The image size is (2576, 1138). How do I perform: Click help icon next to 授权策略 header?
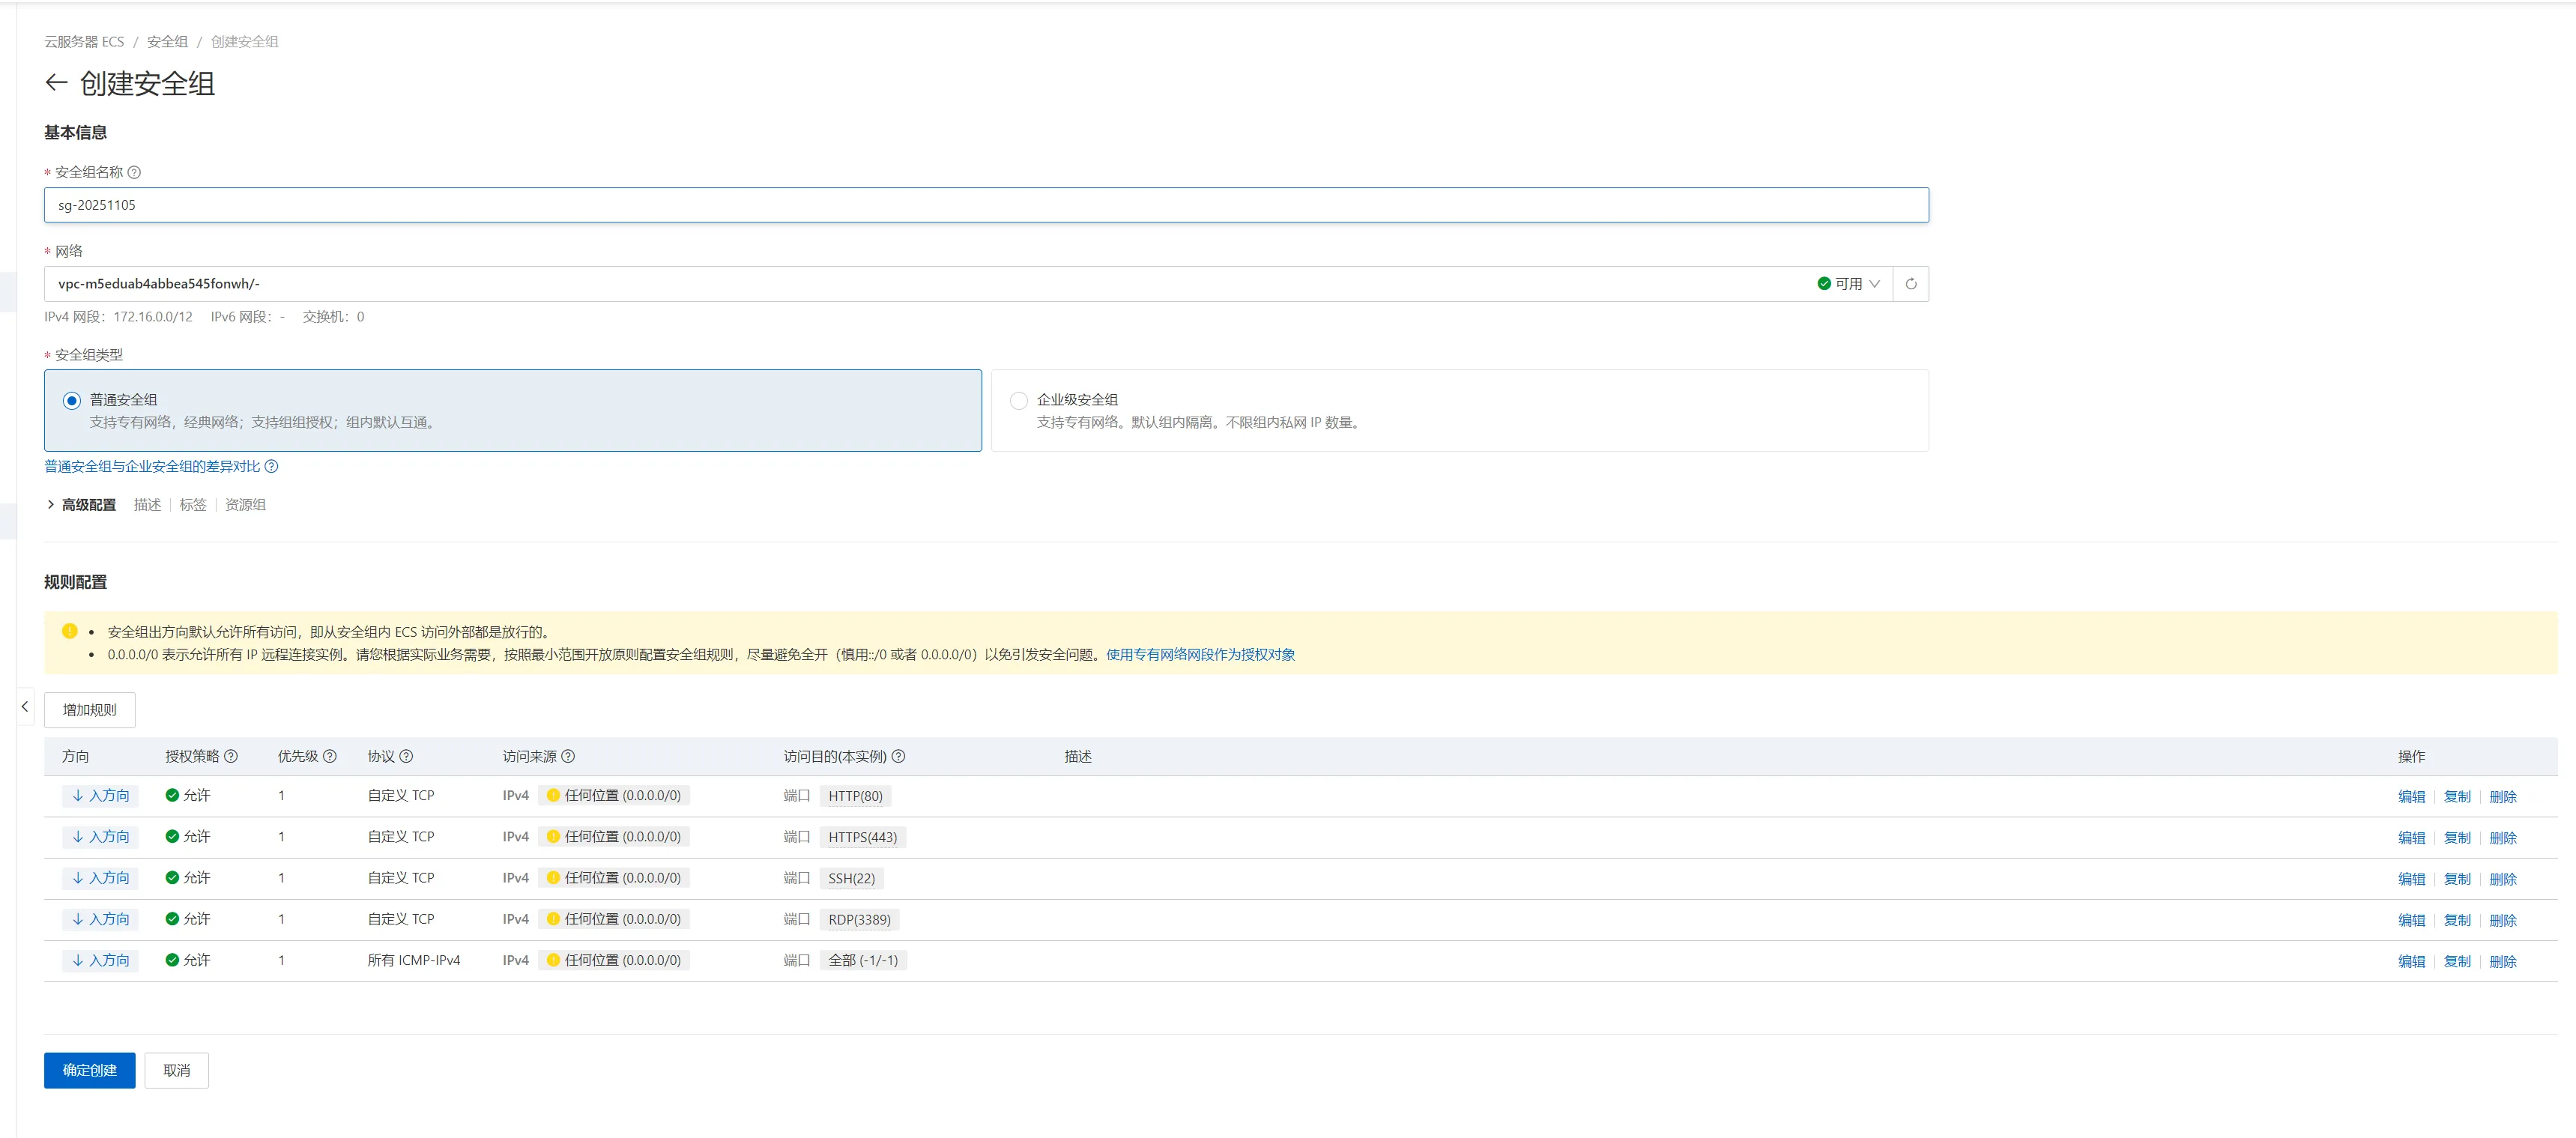click(231, 756)
